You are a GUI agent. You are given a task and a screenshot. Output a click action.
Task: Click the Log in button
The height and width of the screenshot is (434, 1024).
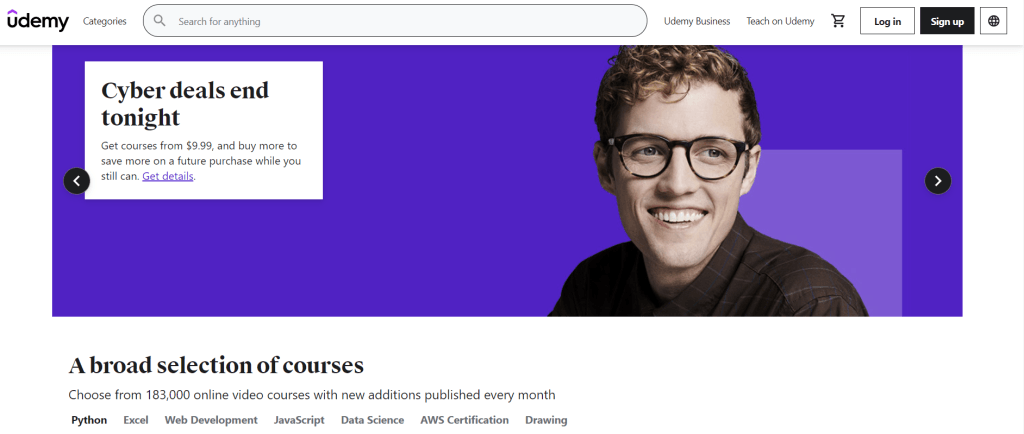888,21
